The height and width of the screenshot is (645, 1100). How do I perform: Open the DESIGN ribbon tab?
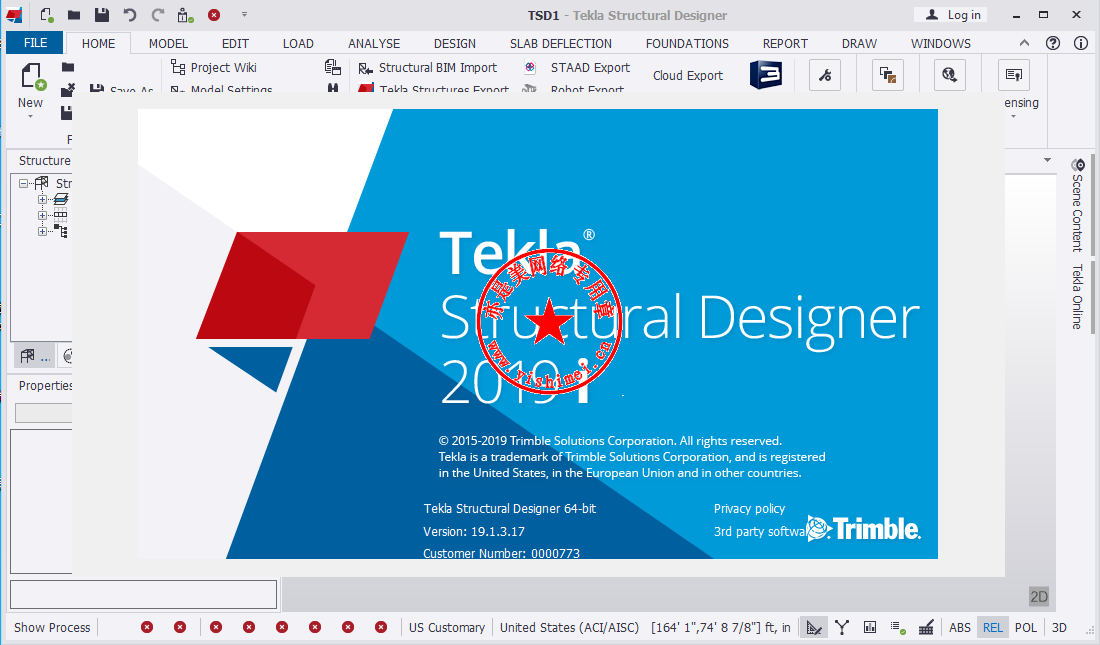pos(455,44)
